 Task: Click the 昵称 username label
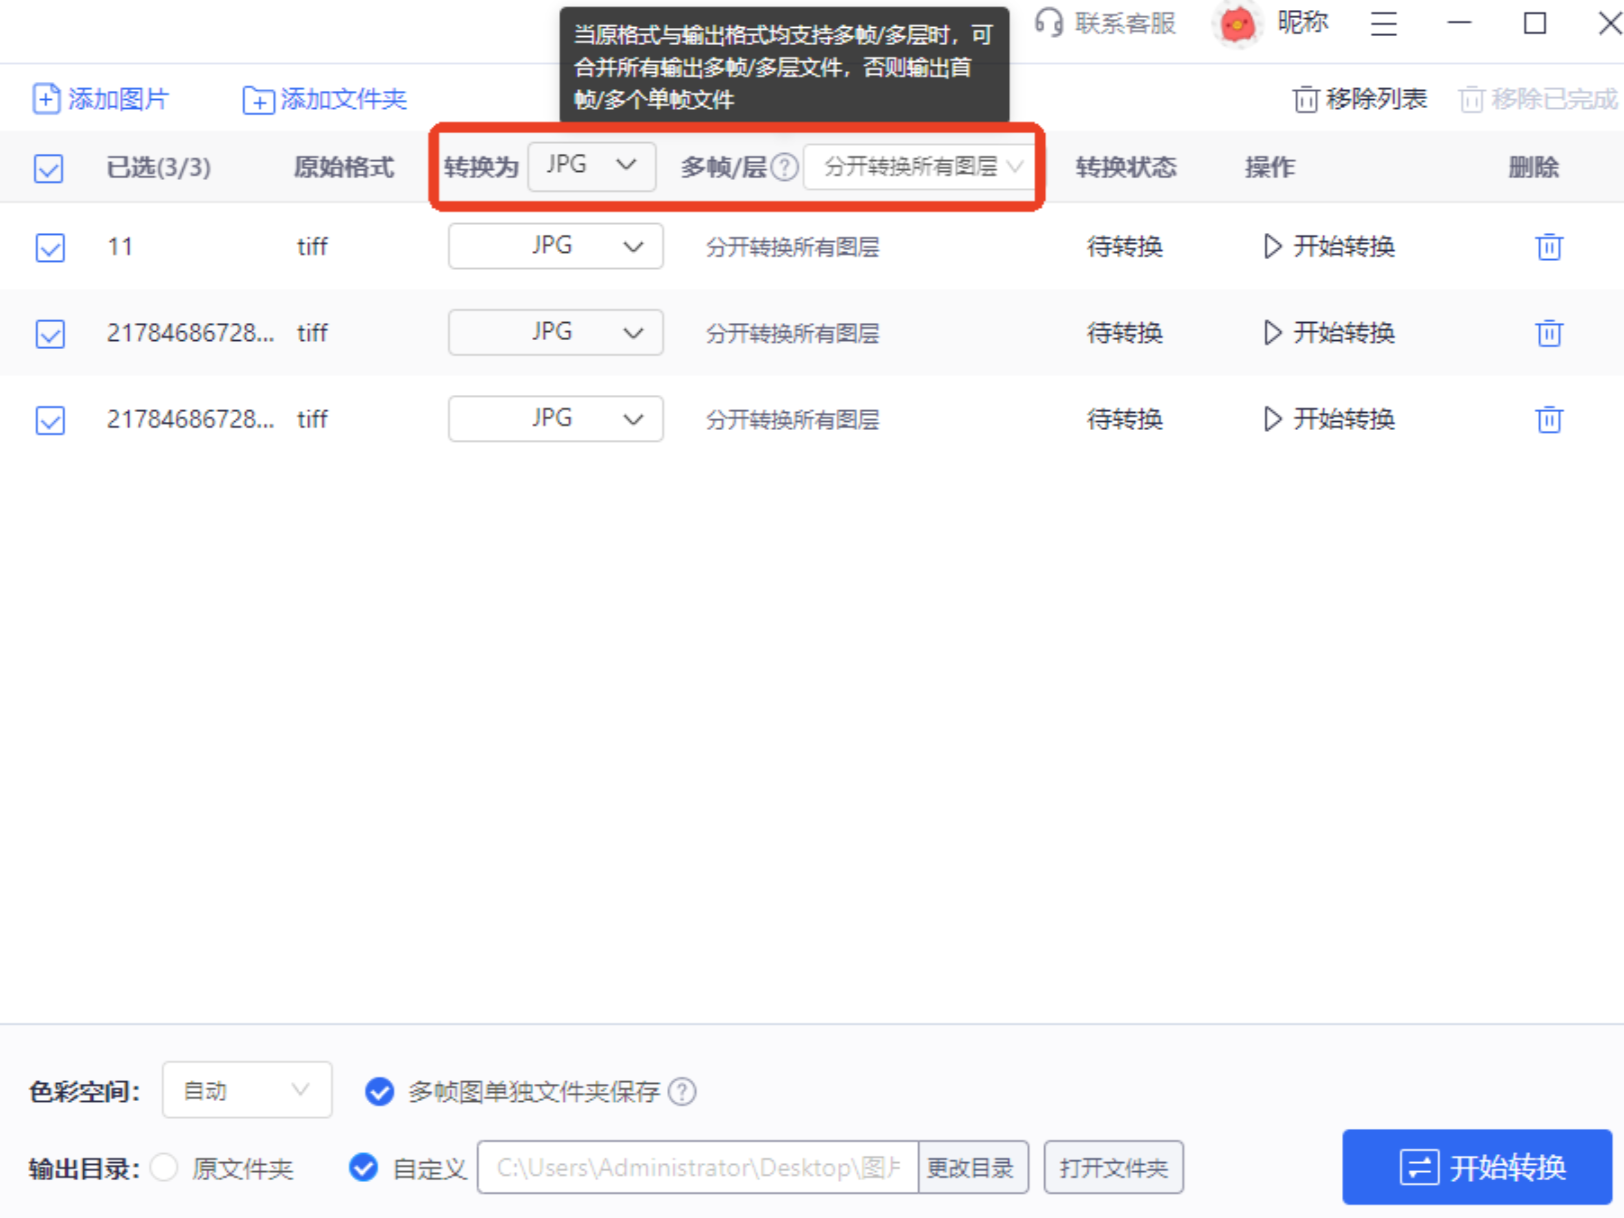(x=1303, y=22)
